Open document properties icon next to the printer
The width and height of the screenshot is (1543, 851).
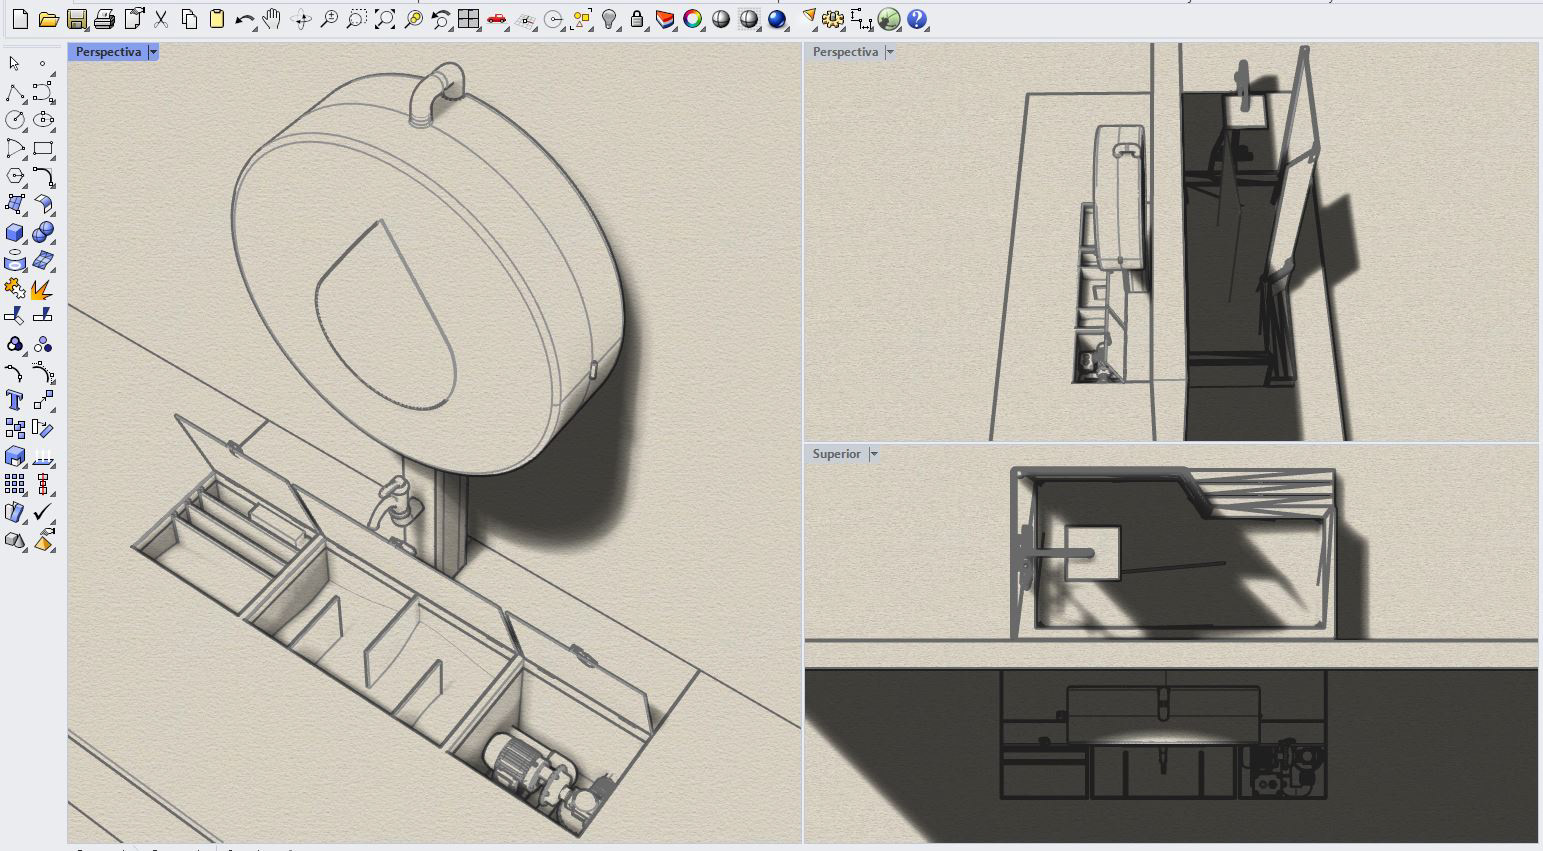pyautogui.click(x=133, y=19)
